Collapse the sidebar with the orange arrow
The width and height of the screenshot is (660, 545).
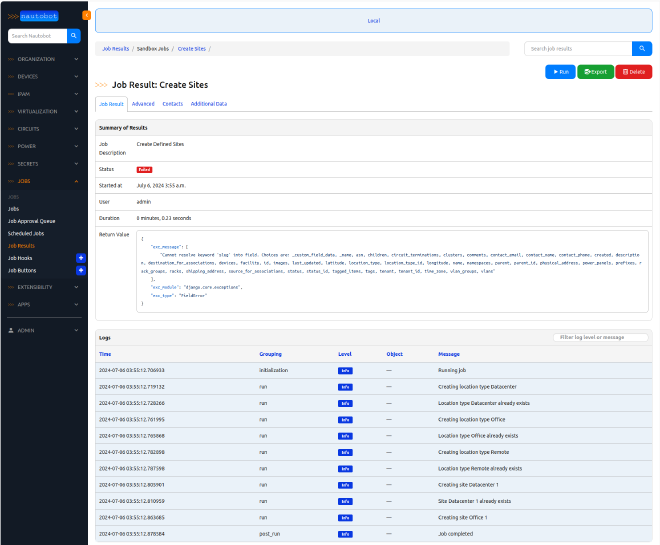(86, 15)
